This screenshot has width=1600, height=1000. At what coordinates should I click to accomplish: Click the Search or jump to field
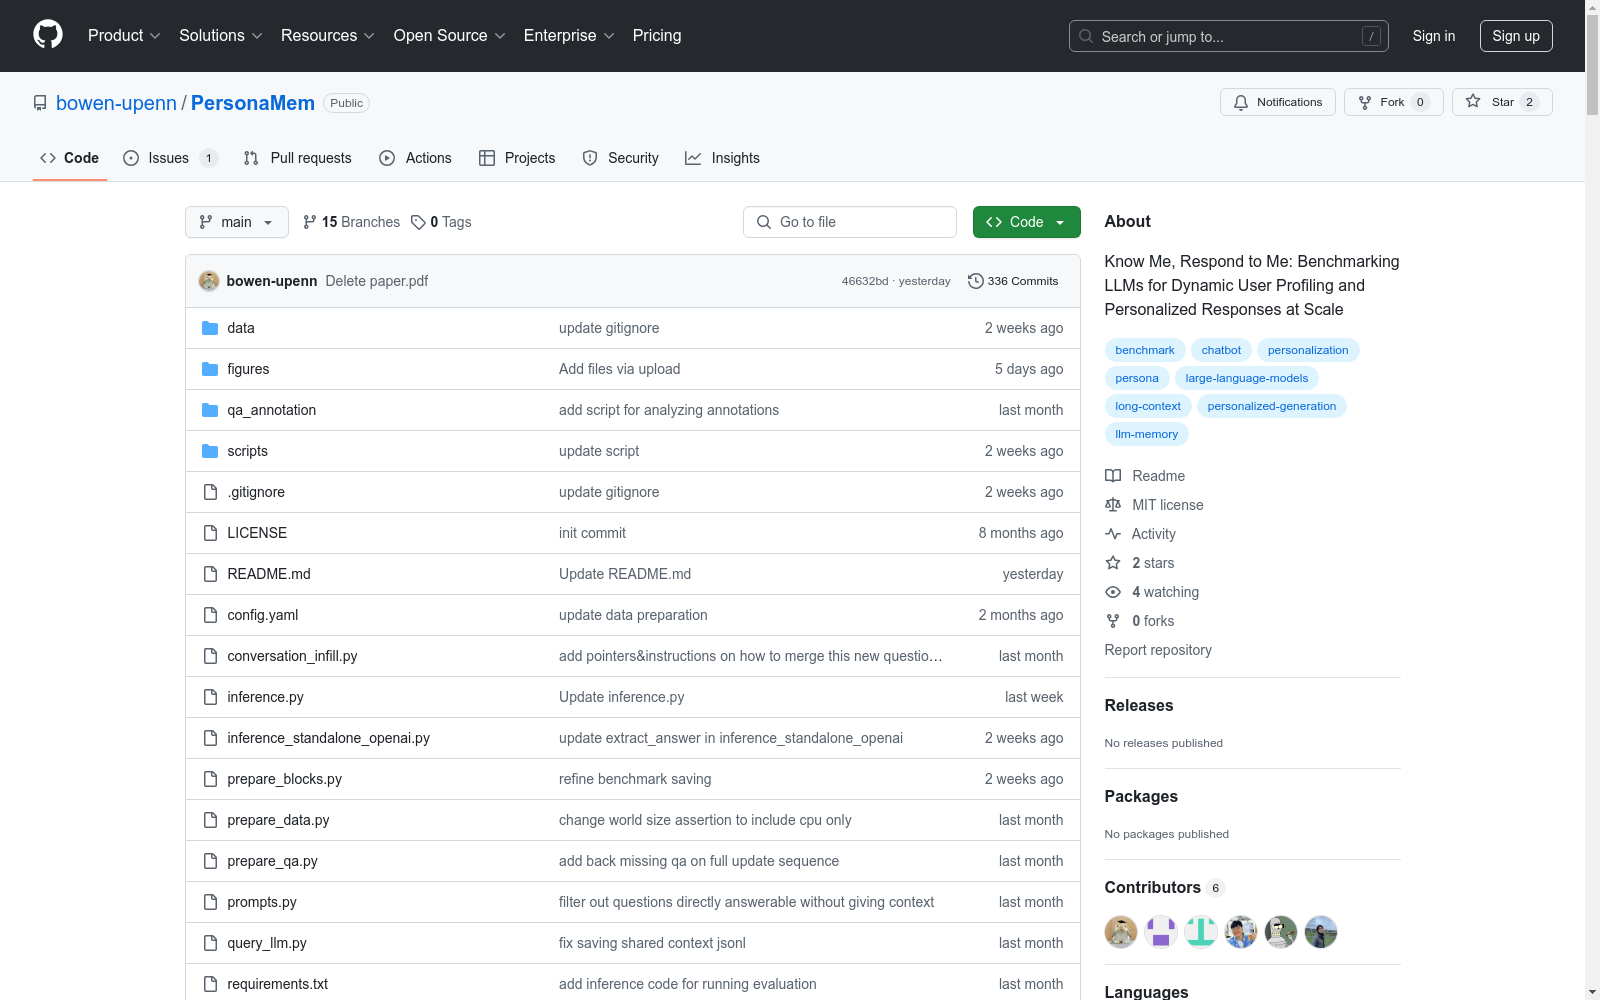click(1229, 36)
